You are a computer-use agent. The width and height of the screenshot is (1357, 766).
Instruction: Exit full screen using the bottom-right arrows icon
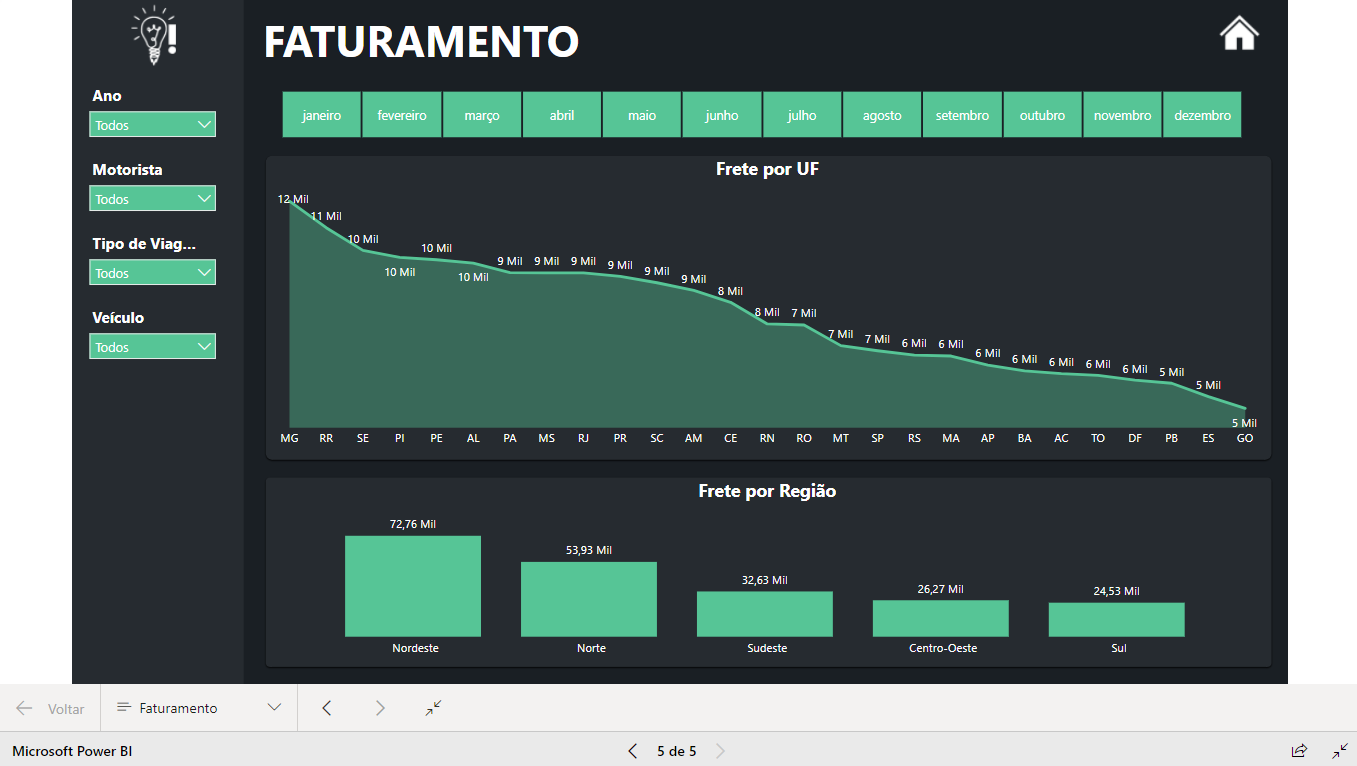[1340, 750]
